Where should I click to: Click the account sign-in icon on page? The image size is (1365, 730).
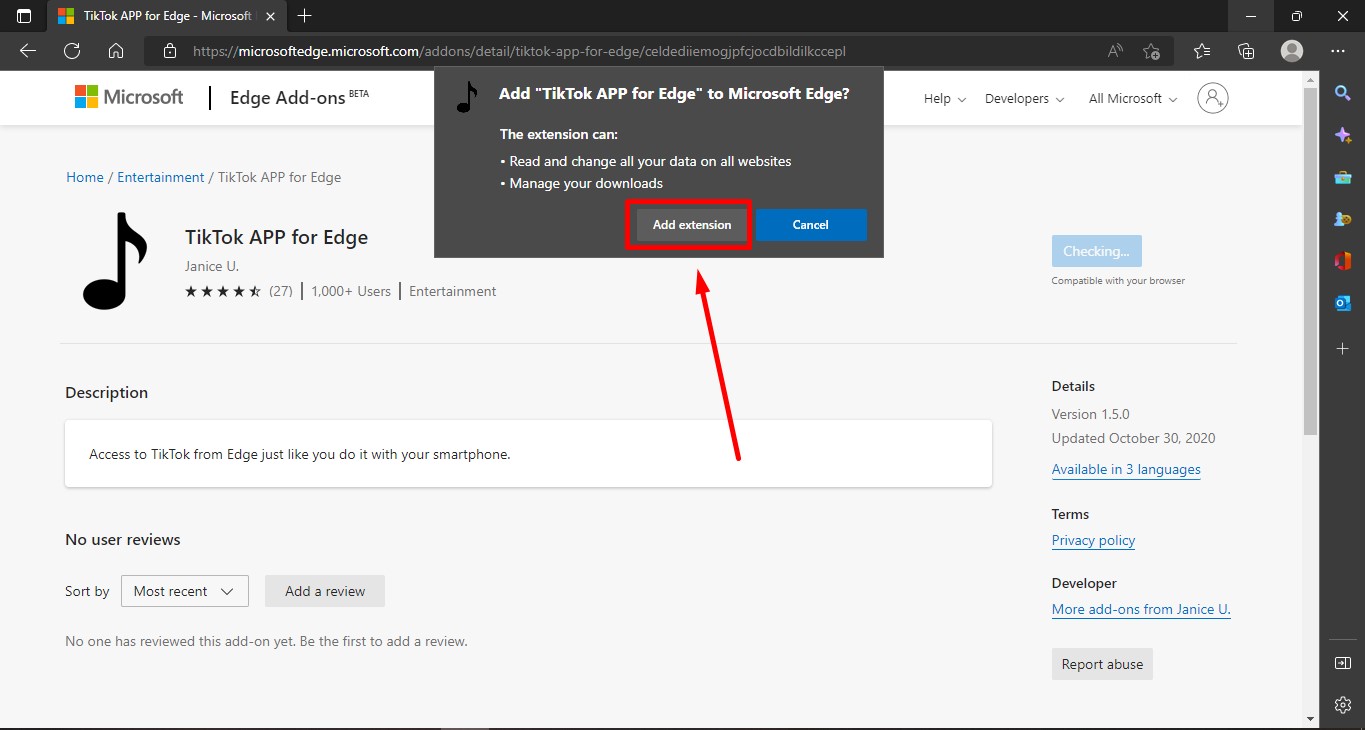[1213, 97]
